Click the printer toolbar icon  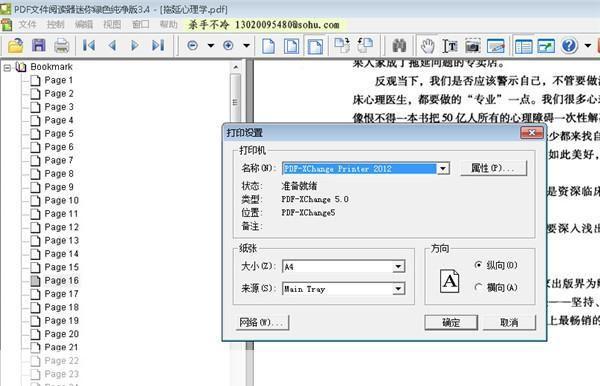(x=61, y=46)
